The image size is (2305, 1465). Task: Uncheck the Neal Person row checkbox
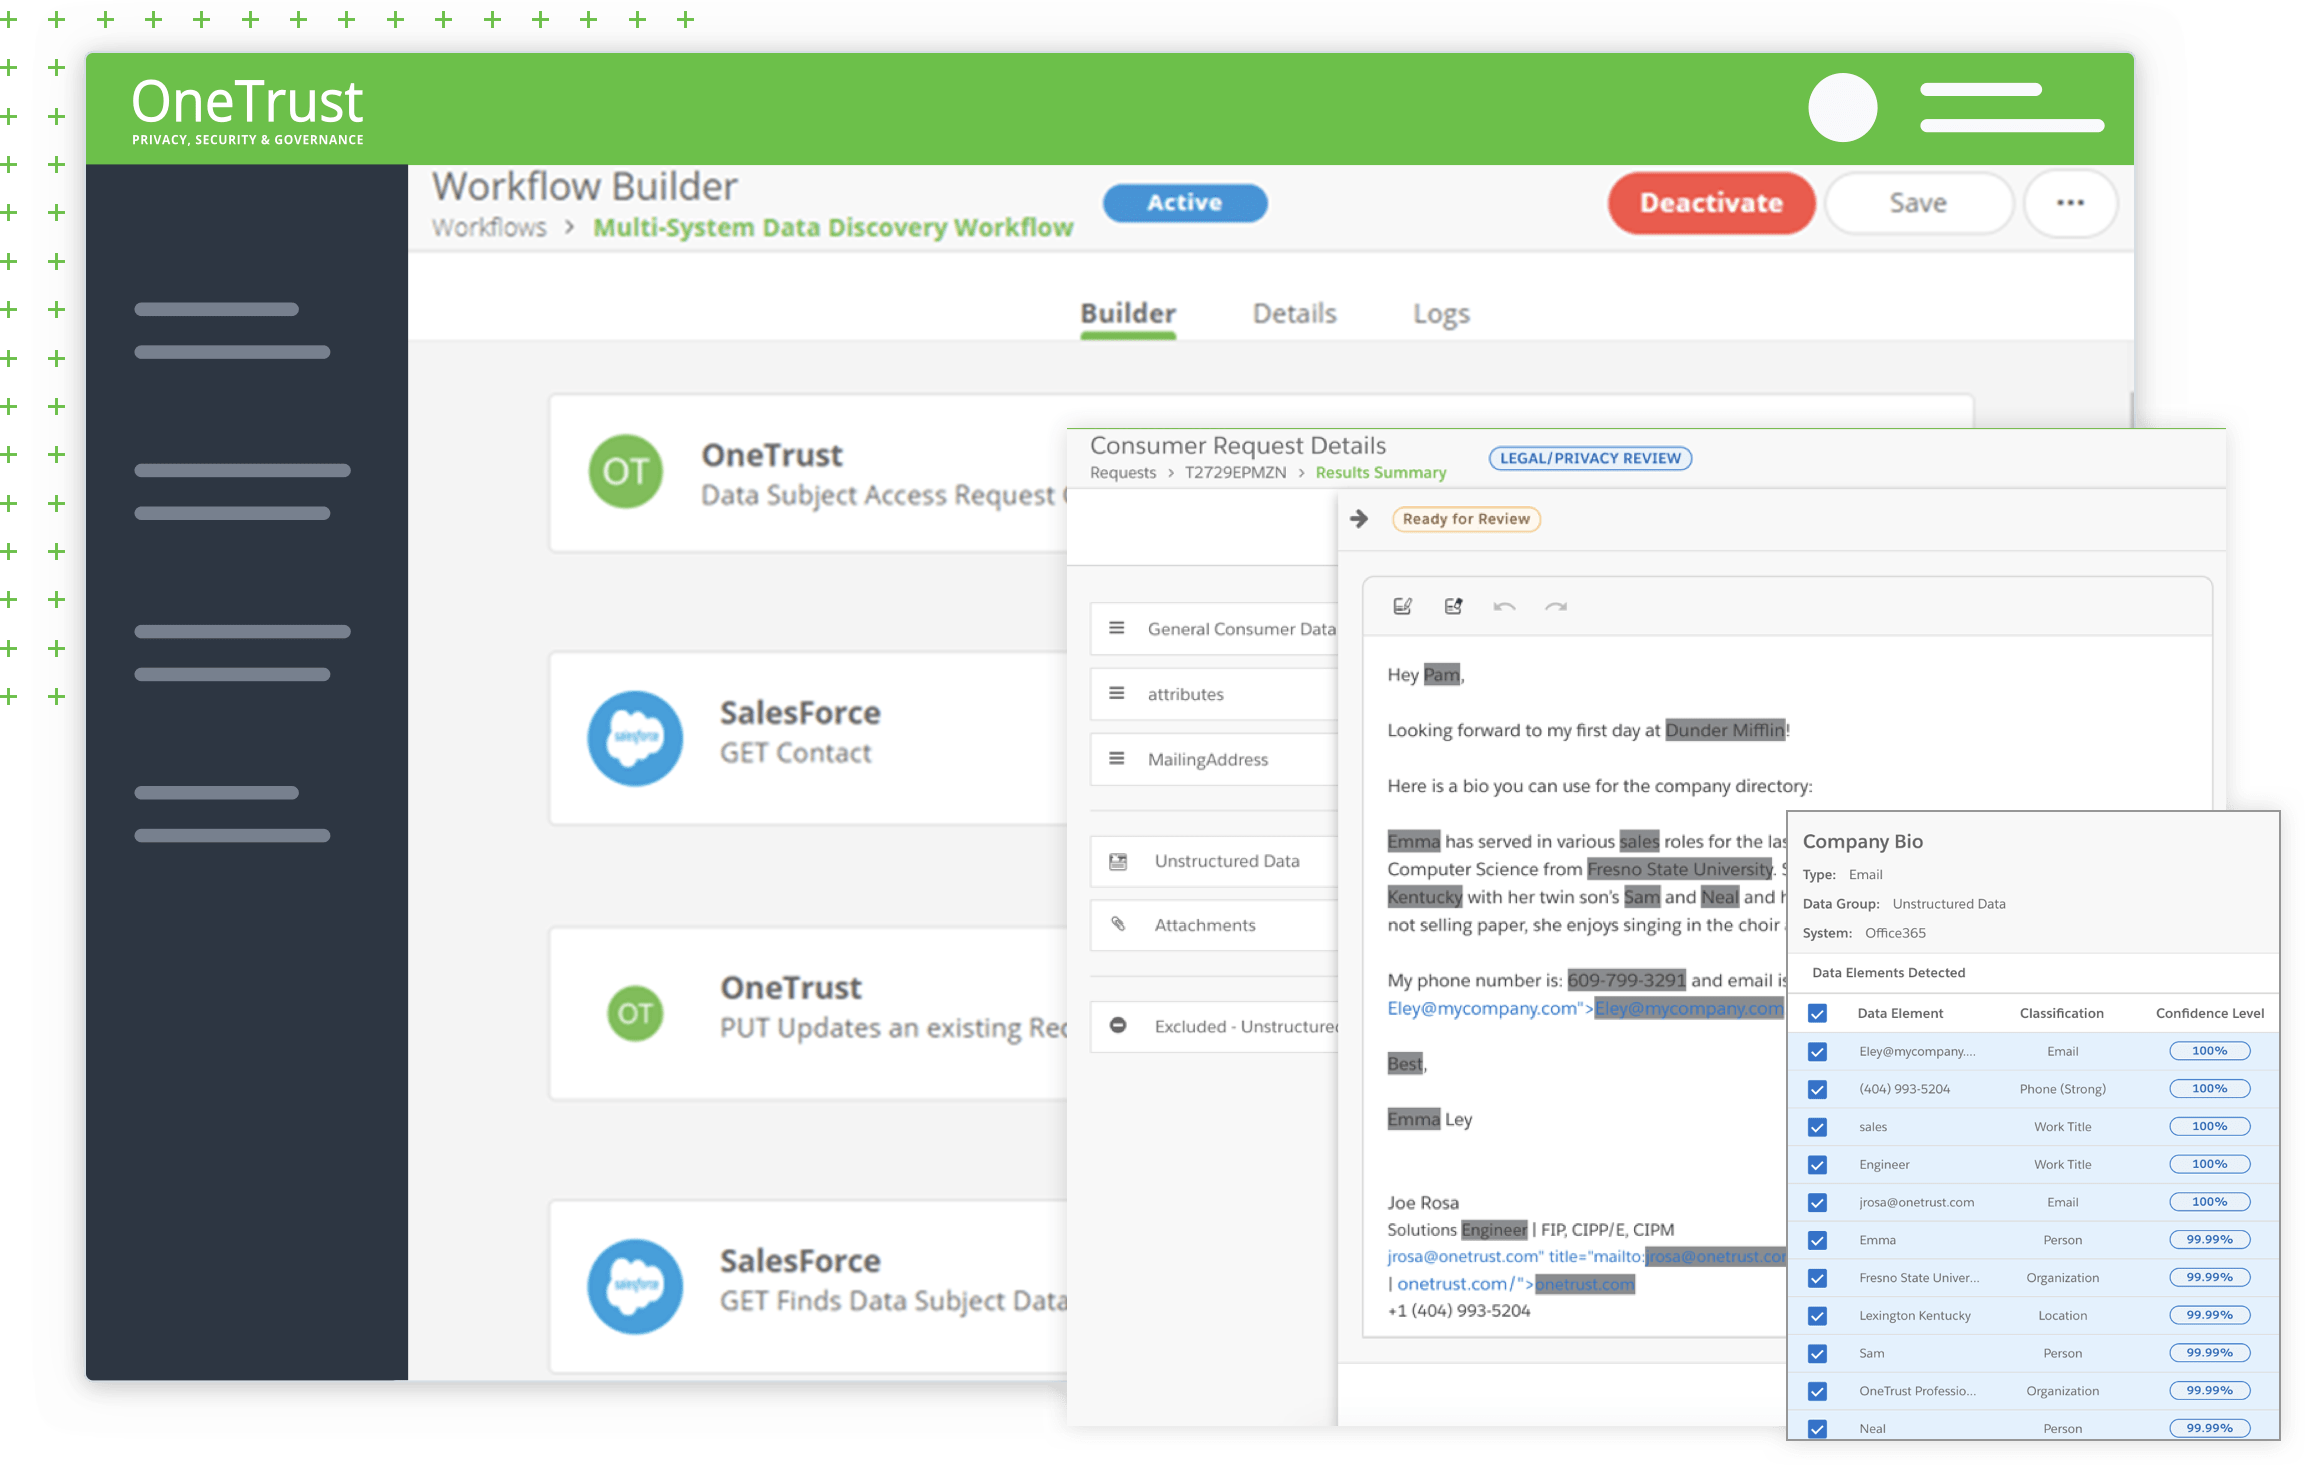[1817, 1429]
